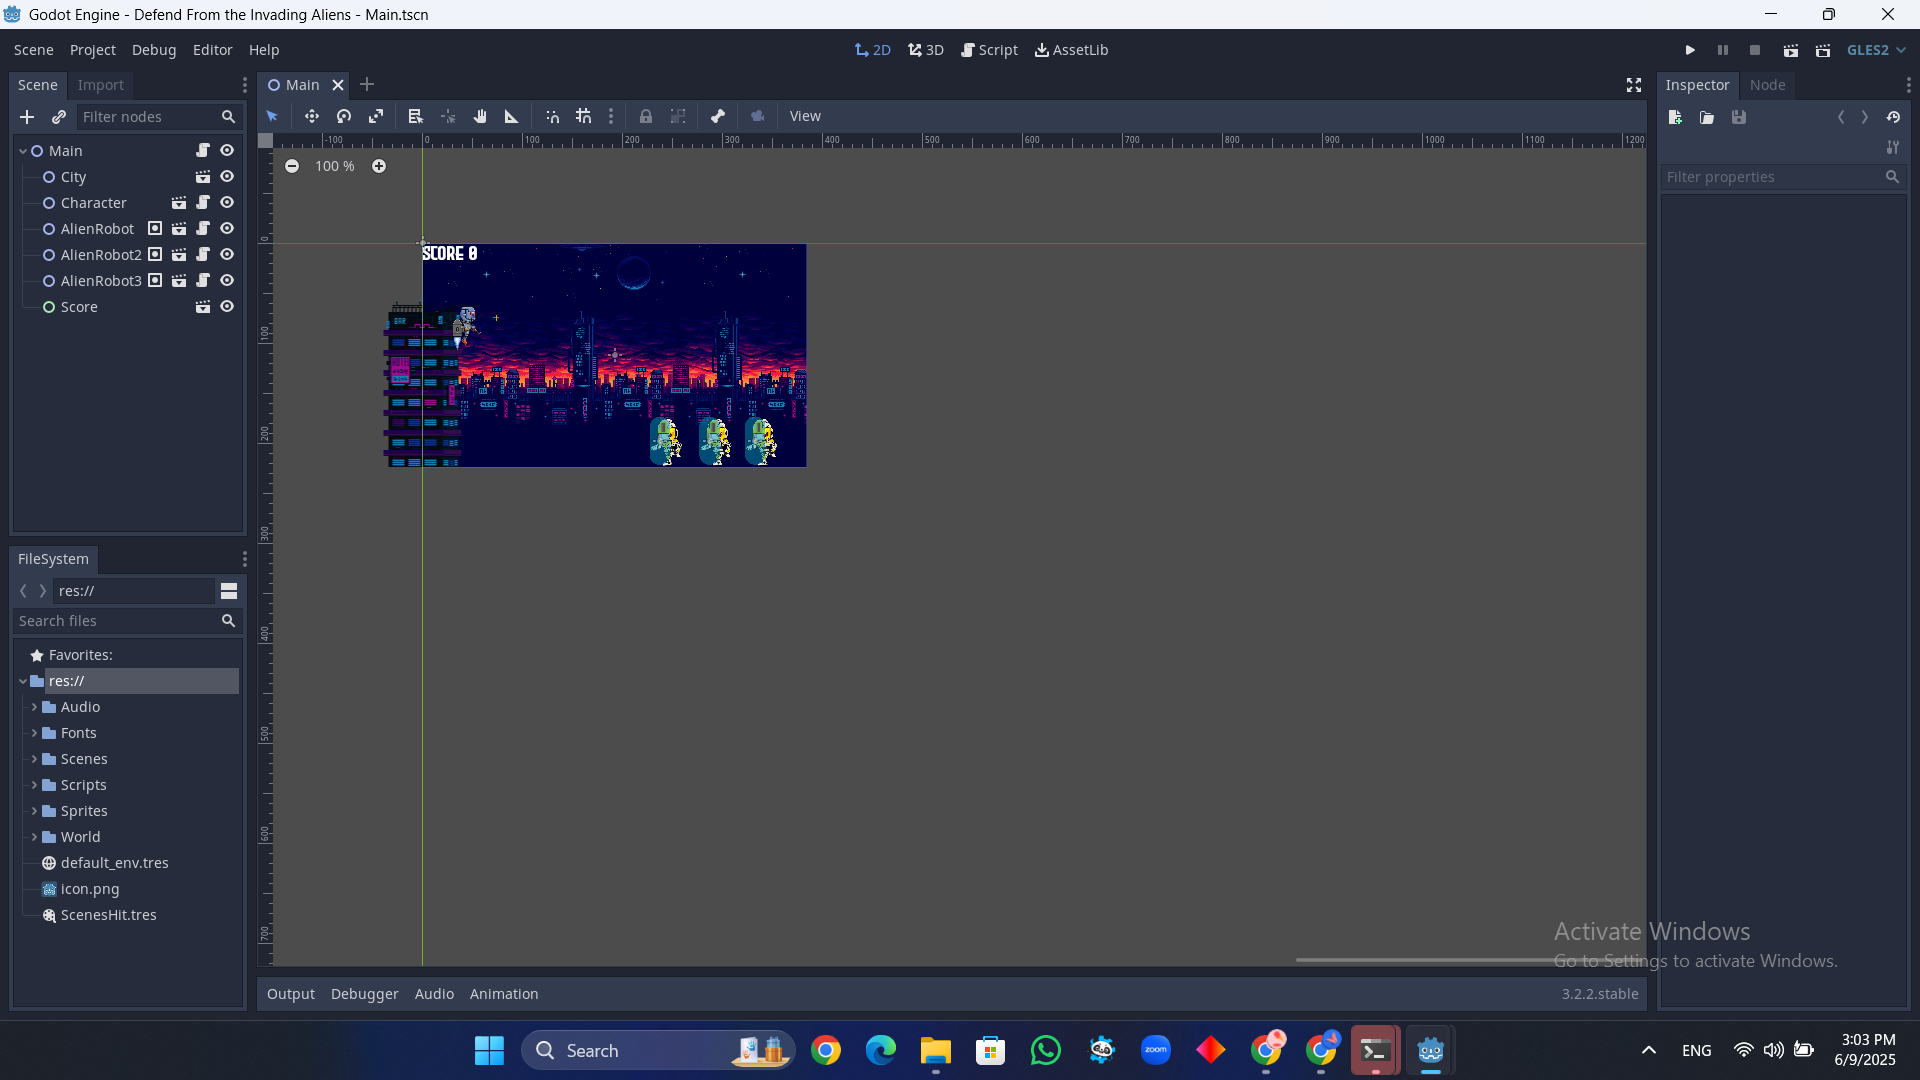Select the Scale mode tool

(376, 116)
